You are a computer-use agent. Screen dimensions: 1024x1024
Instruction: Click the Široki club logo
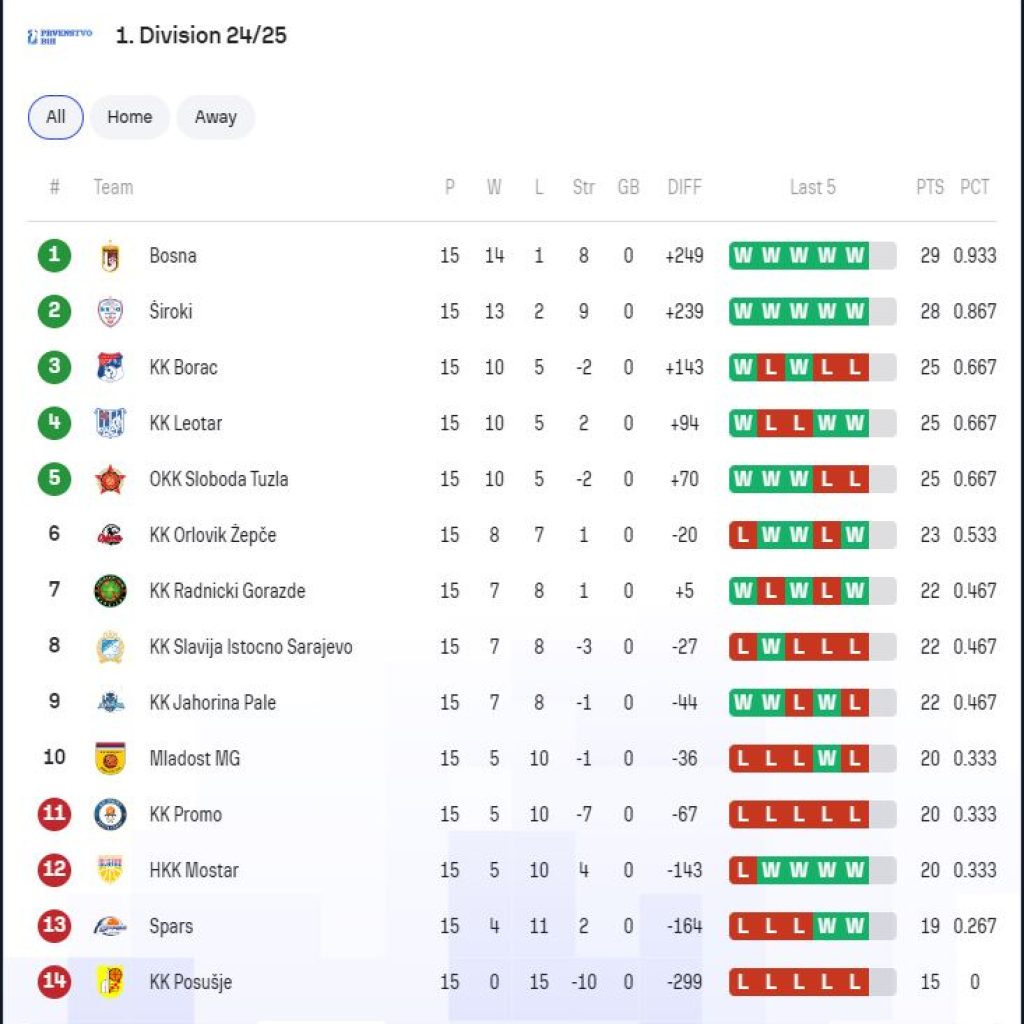pyautogui.click(x=110, y=312)
